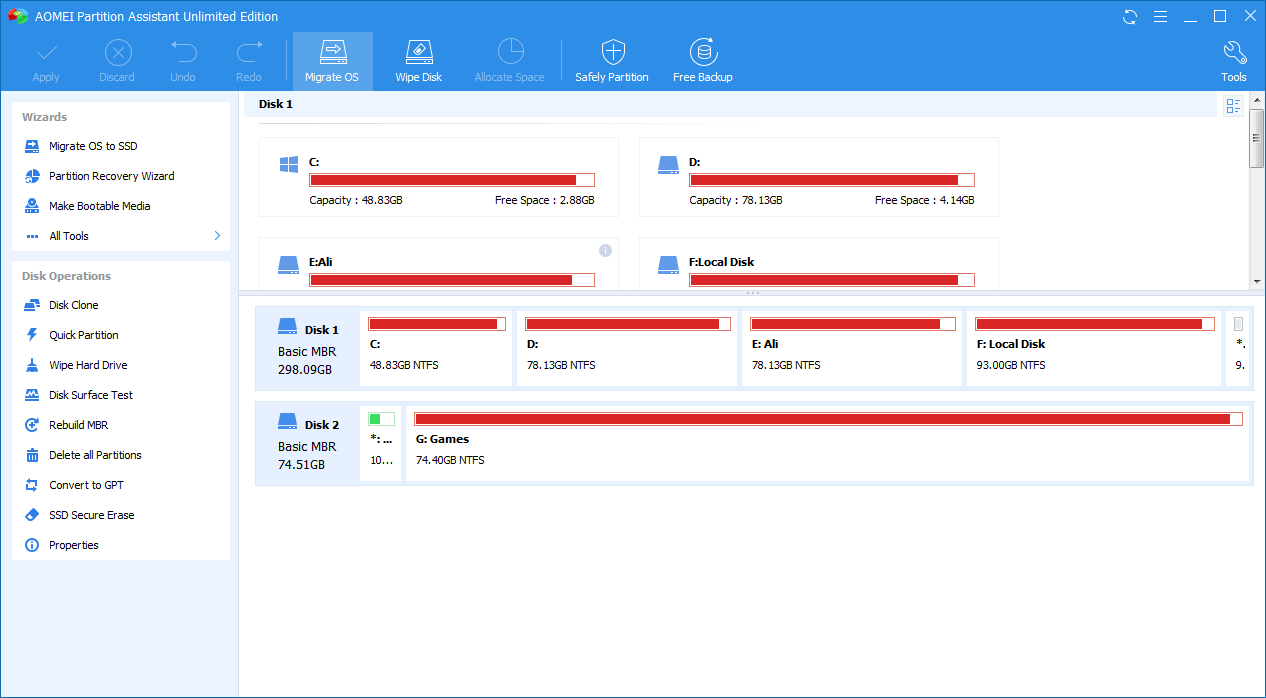
Task: Open the Safely Partition shield tool
Action: (x=612, y=61)
